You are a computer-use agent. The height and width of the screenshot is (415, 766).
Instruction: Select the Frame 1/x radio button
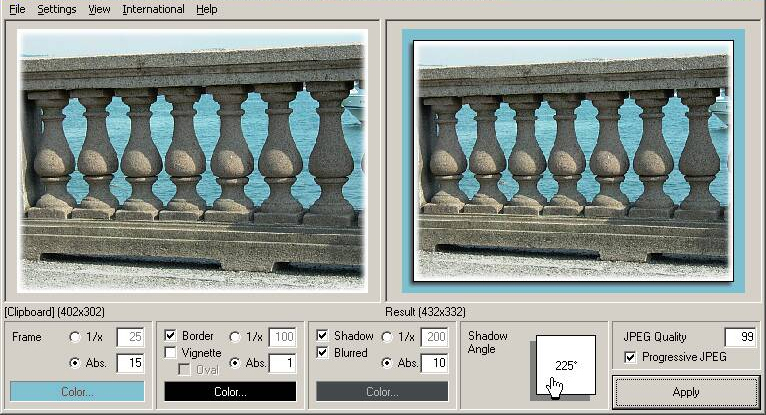tap(75, 337)
